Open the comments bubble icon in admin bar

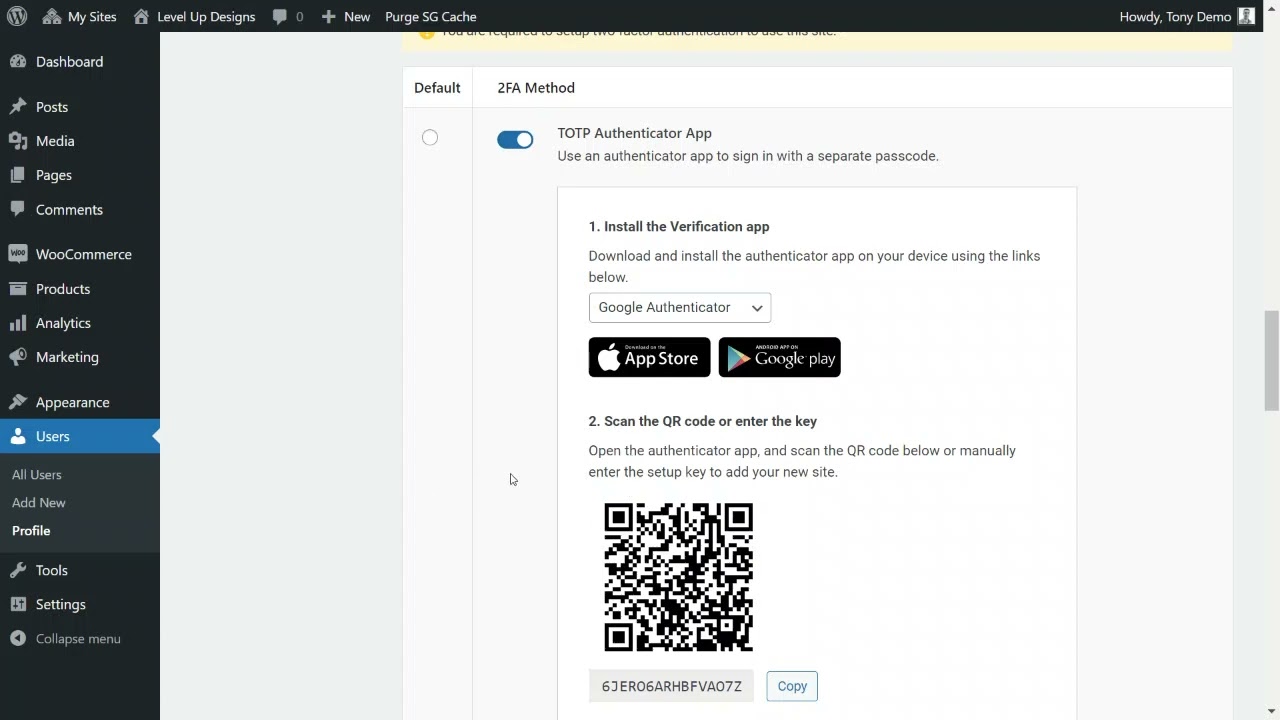280,16
